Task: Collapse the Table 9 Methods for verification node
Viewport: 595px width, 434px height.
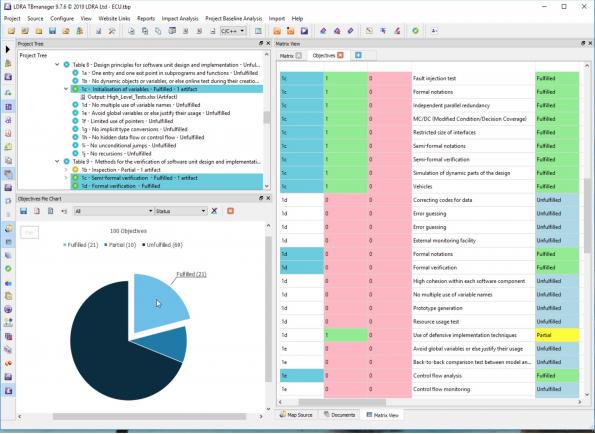Action: [57, 162]
